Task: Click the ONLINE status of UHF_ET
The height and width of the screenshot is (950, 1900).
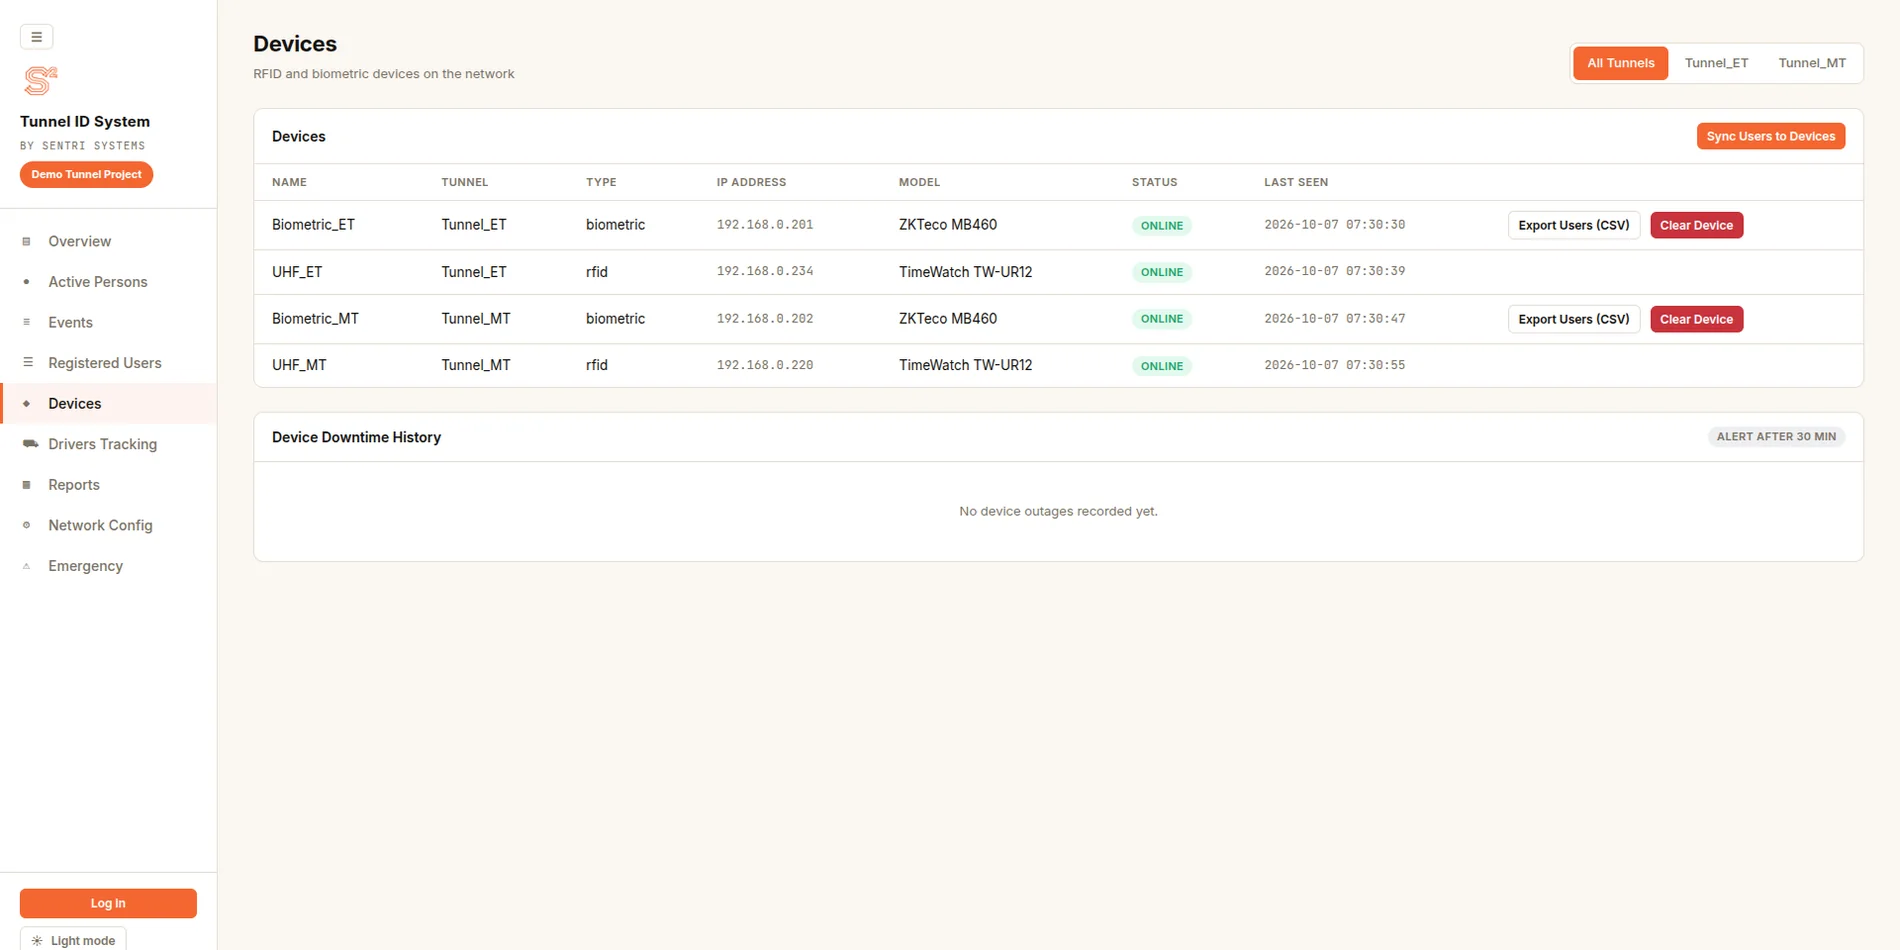Action: [x=1161, y=272]
